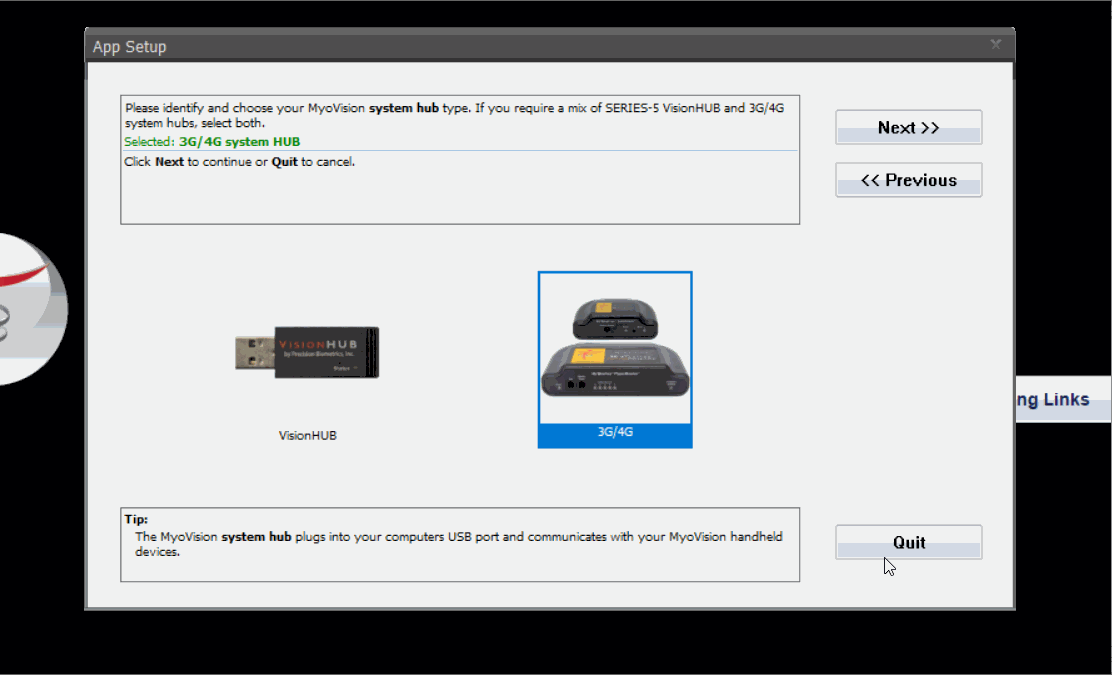1112x675 pixels.
Task: Close the App Setup dialog
Action: tap(996, 45)
